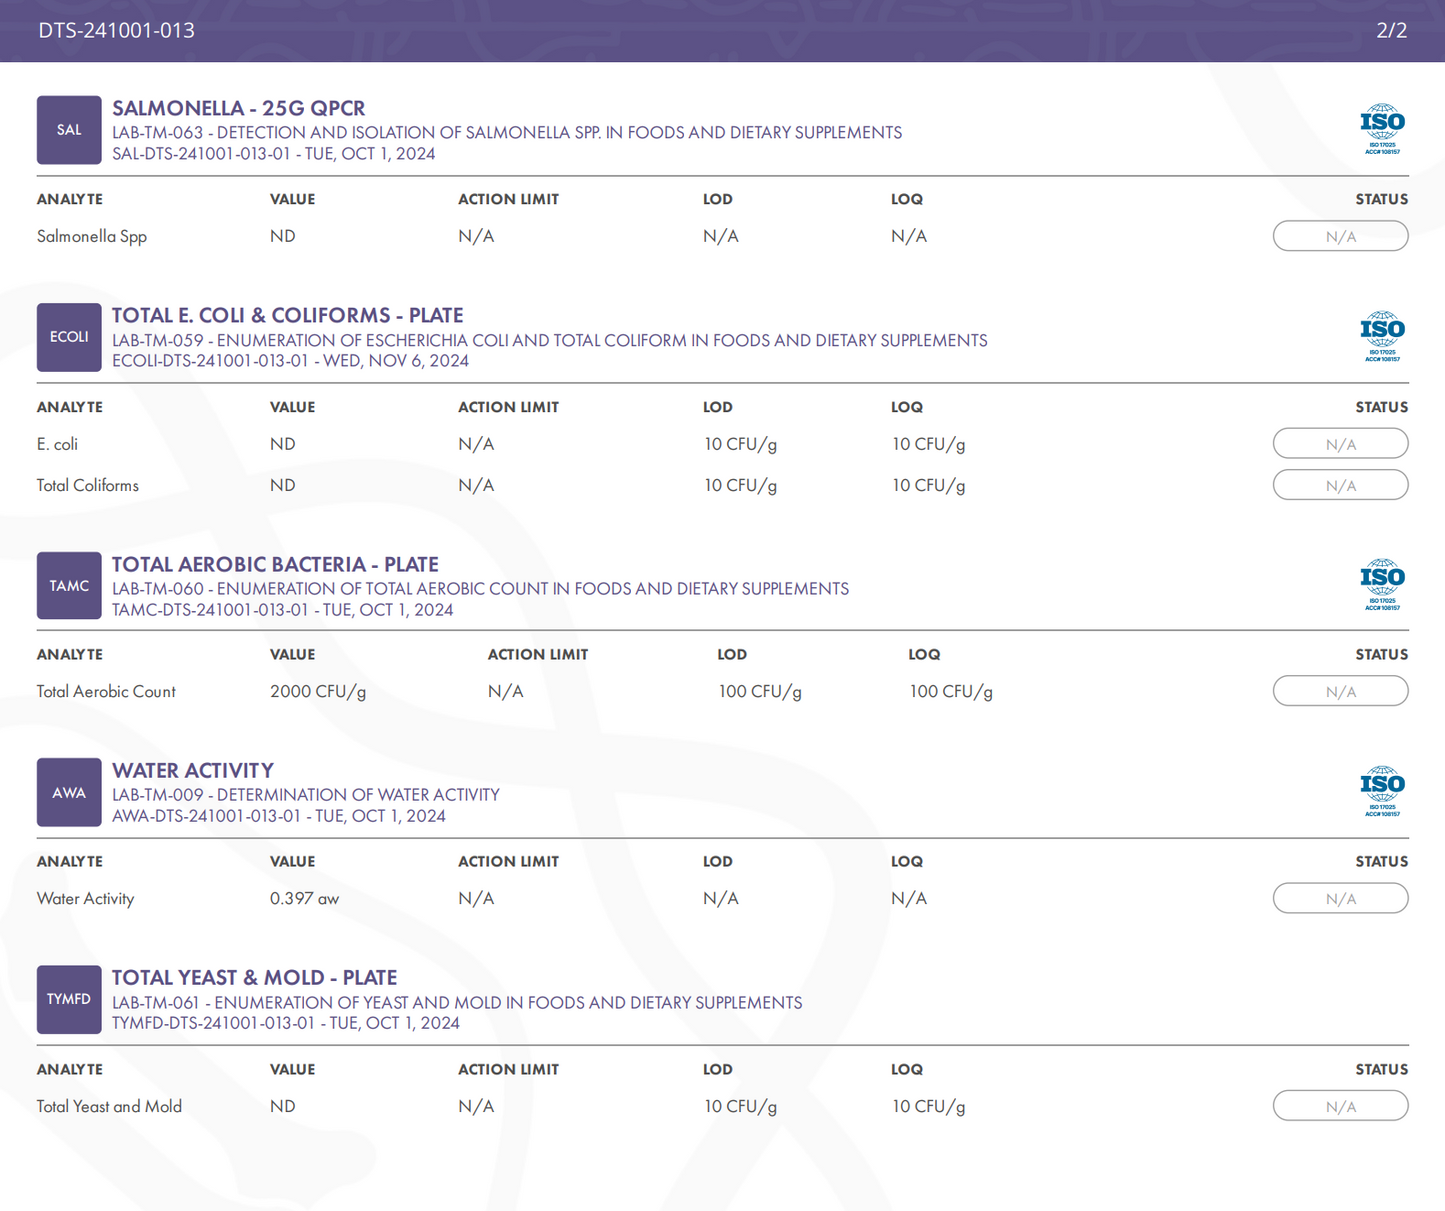Click the AWA water activity badge

pyautogui.click(x=69, y=793)
